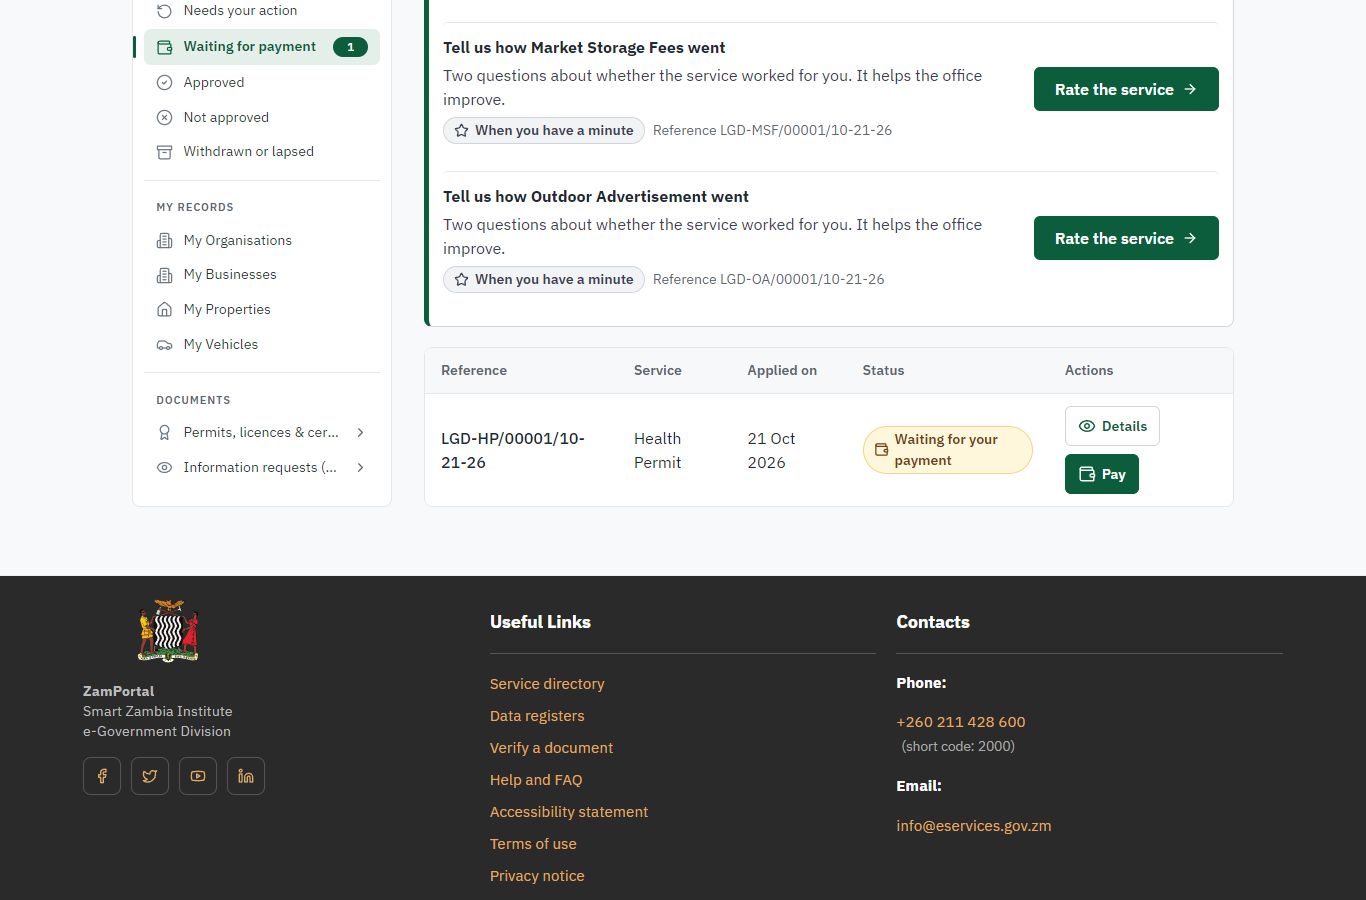
Task: Expand Information requests chevron
Action: point(361,468)
